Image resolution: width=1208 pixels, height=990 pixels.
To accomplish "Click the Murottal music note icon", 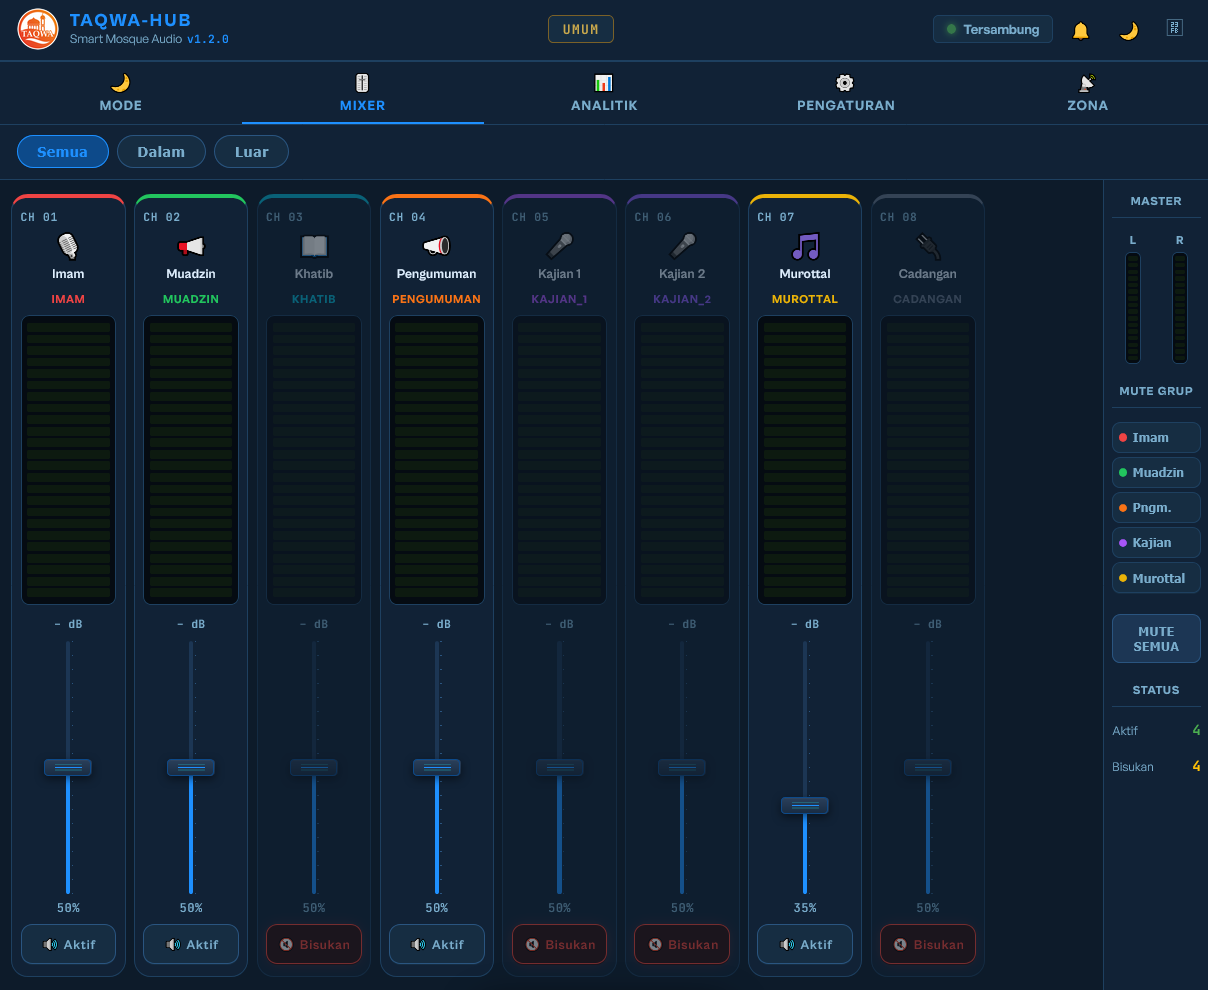I will click(x=805, y=246).
